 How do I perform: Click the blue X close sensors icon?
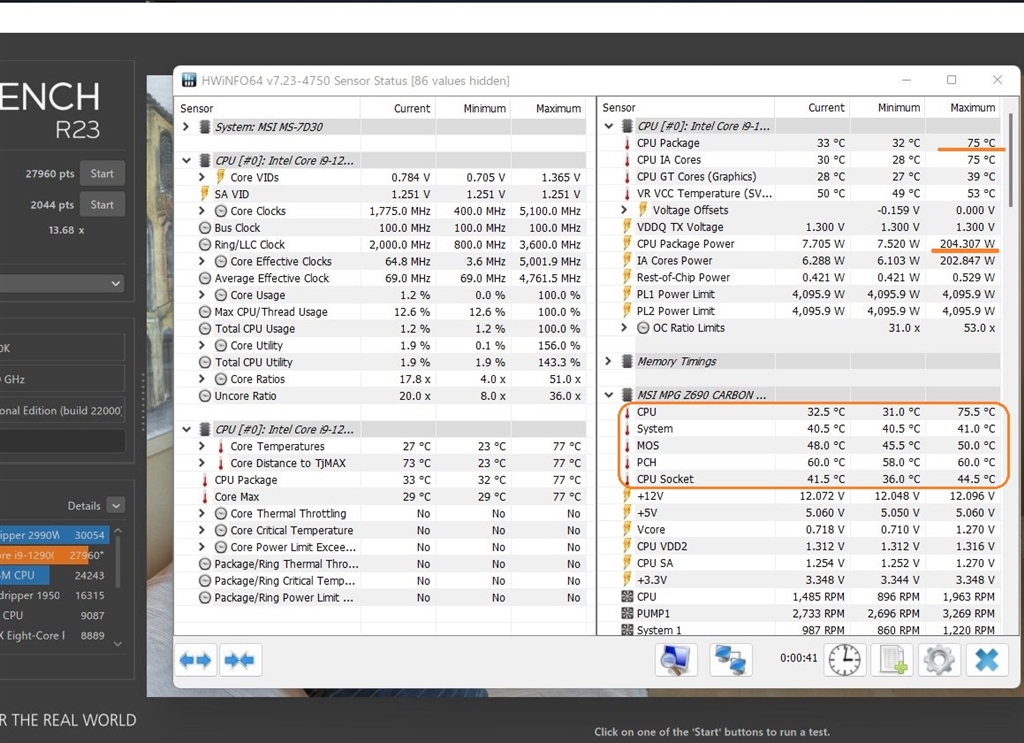(x=987, y=660)
